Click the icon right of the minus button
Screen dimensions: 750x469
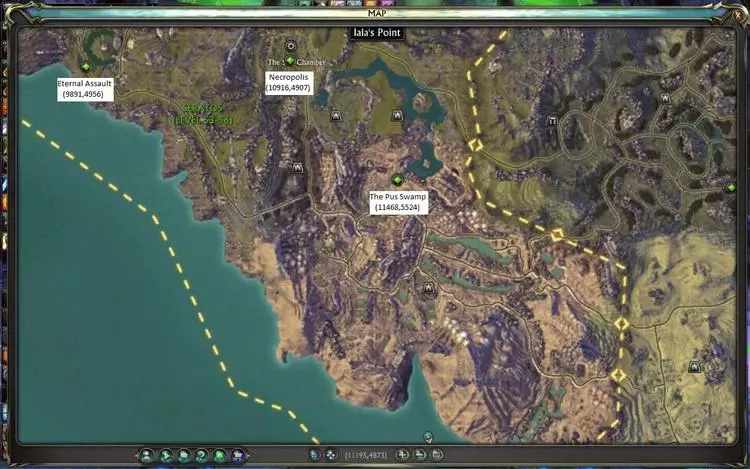coord(437,455)
